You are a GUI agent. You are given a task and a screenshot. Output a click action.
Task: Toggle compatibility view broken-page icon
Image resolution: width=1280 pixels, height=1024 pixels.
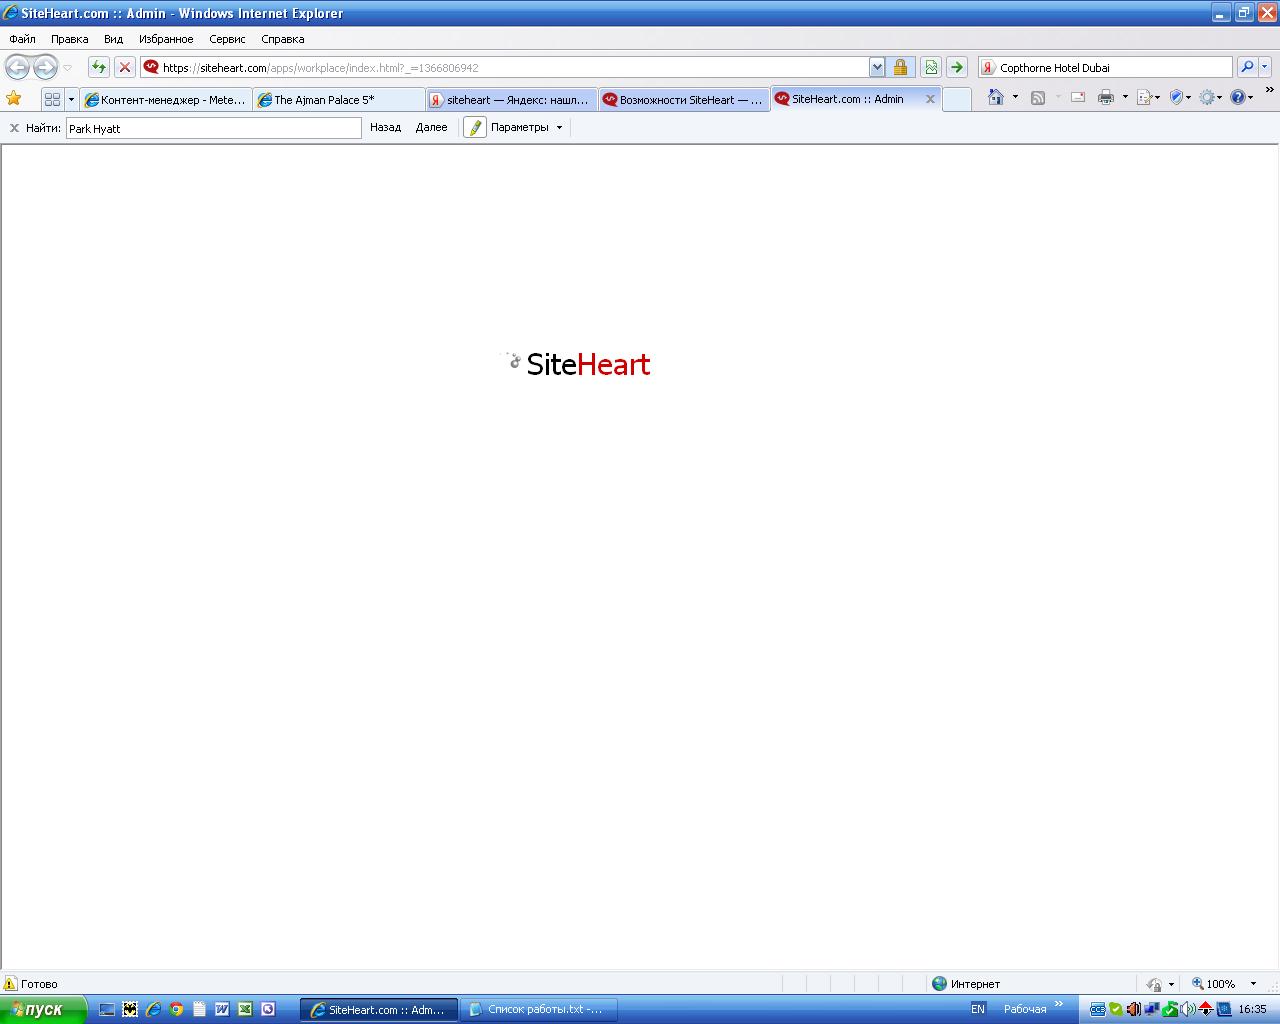pyautogui.click(x=931, y=67)
